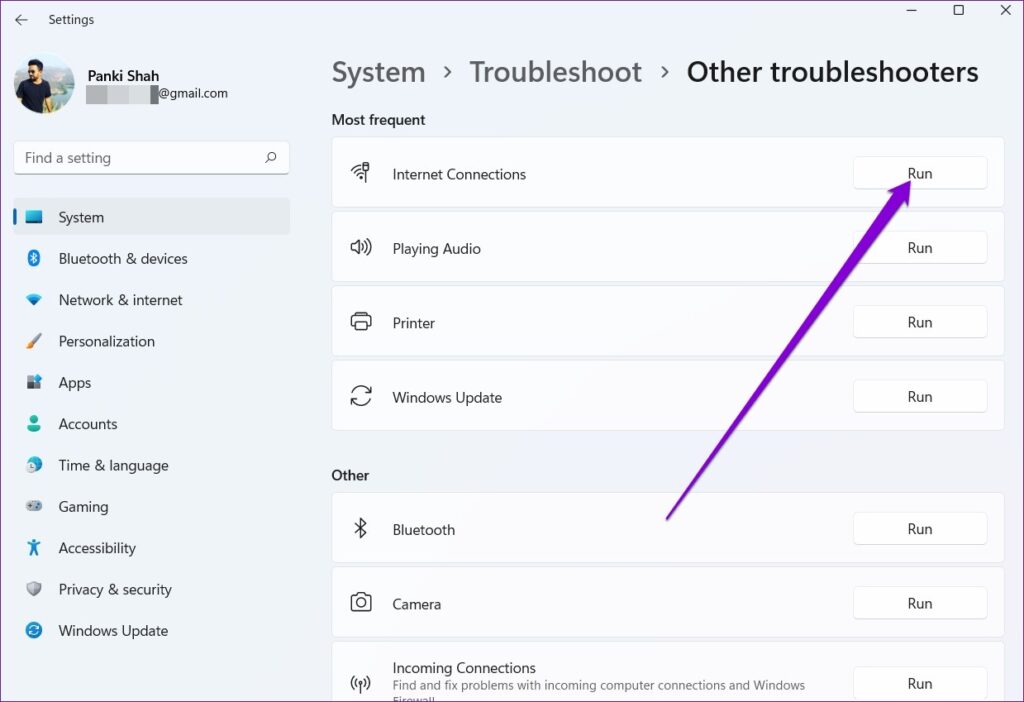Open Personalization from the sidebar

pos(107,341)
